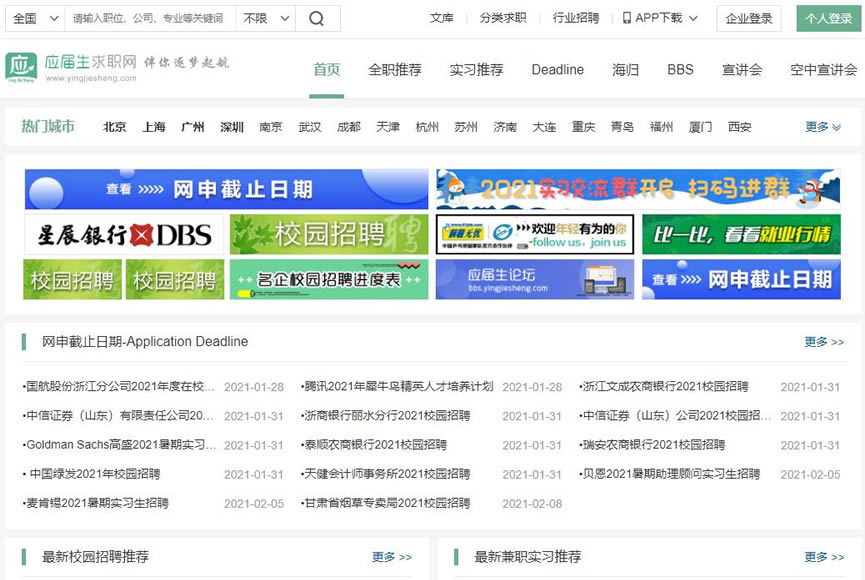This screenshot has height=580, width=865.
Task: Select the city 青岛
Action: click(x=622, y=127)
